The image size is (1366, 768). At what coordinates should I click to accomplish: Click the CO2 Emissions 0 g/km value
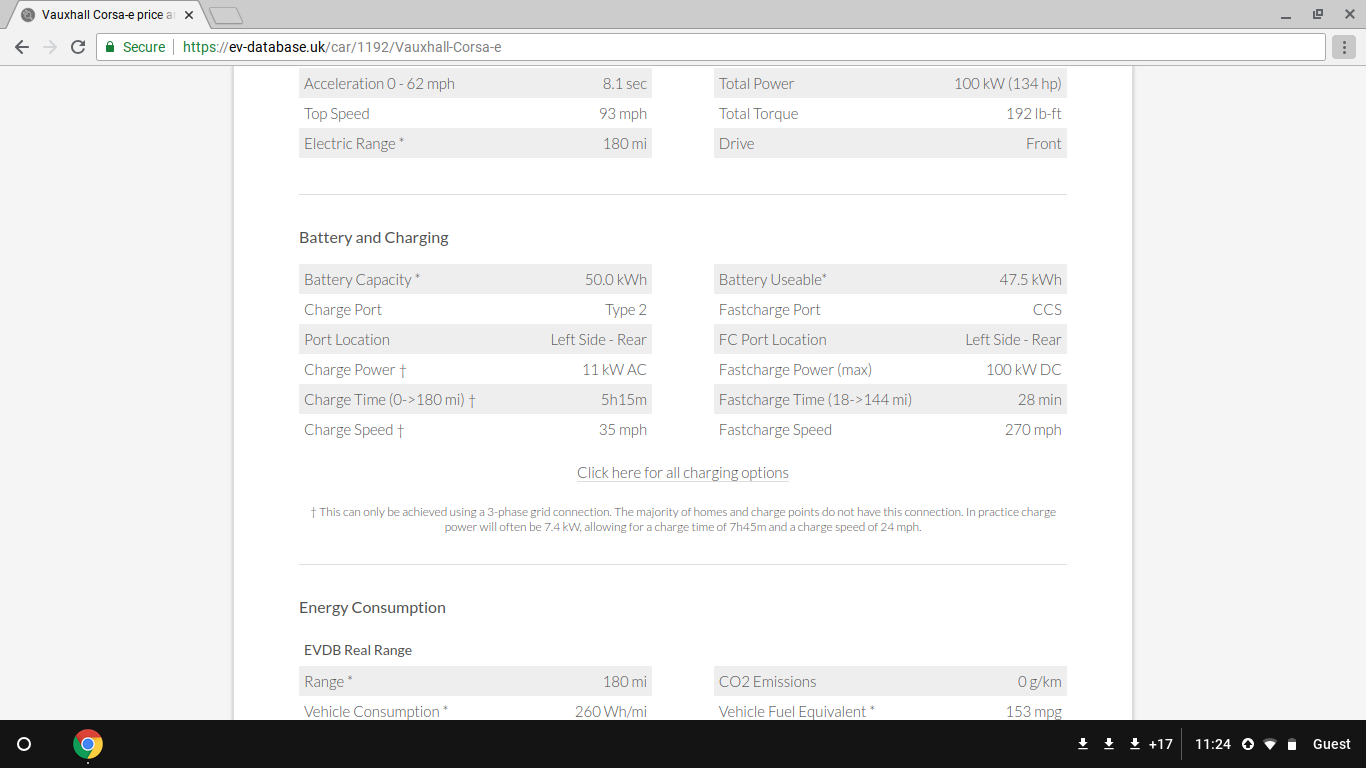click(x=1040, y=682)
